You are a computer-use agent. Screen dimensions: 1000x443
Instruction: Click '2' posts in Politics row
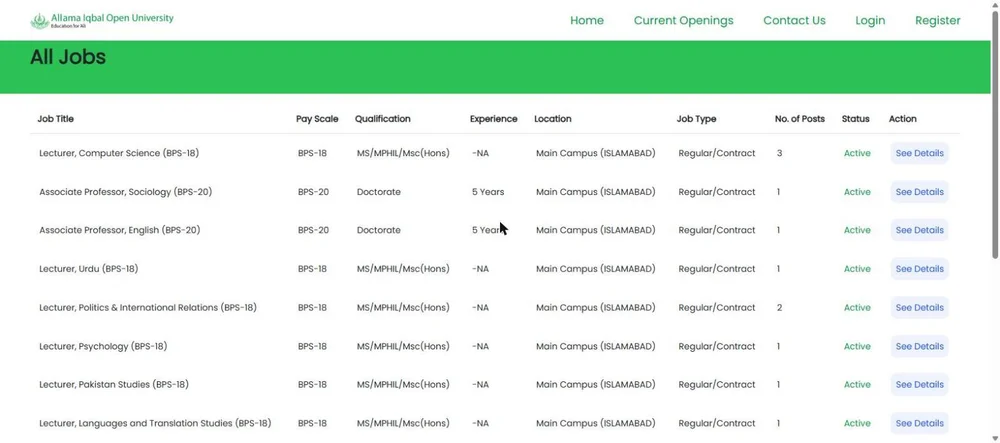pos(779,307)
